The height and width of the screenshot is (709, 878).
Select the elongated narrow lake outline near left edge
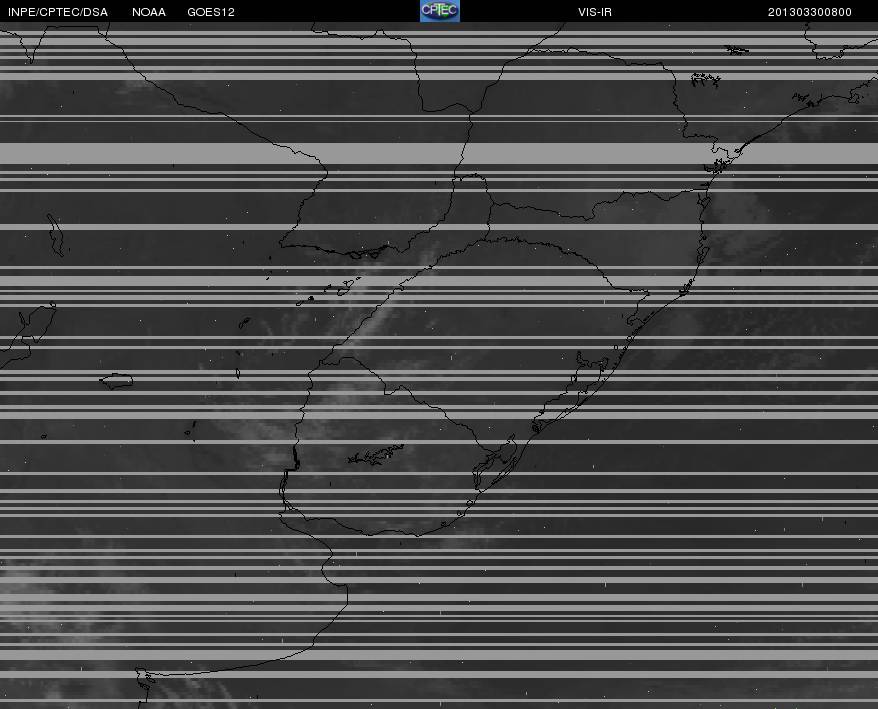55,235
